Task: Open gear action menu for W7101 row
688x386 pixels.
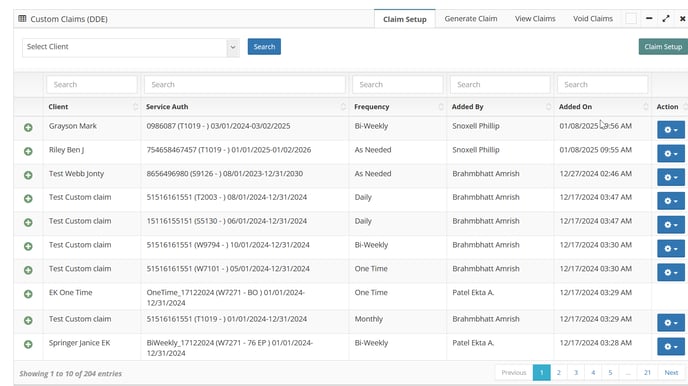Action: pos(671,272)
